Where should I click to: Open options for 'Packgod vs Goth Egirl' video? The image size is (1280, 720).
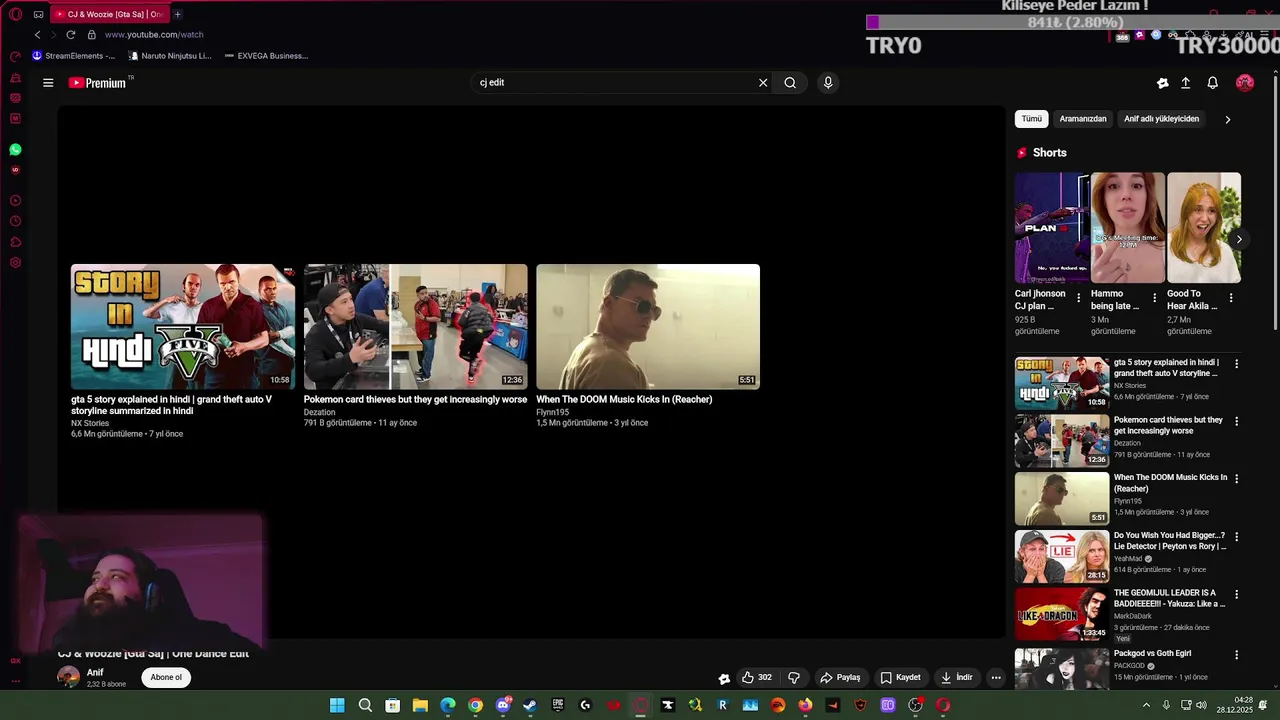pos(1236,655)
